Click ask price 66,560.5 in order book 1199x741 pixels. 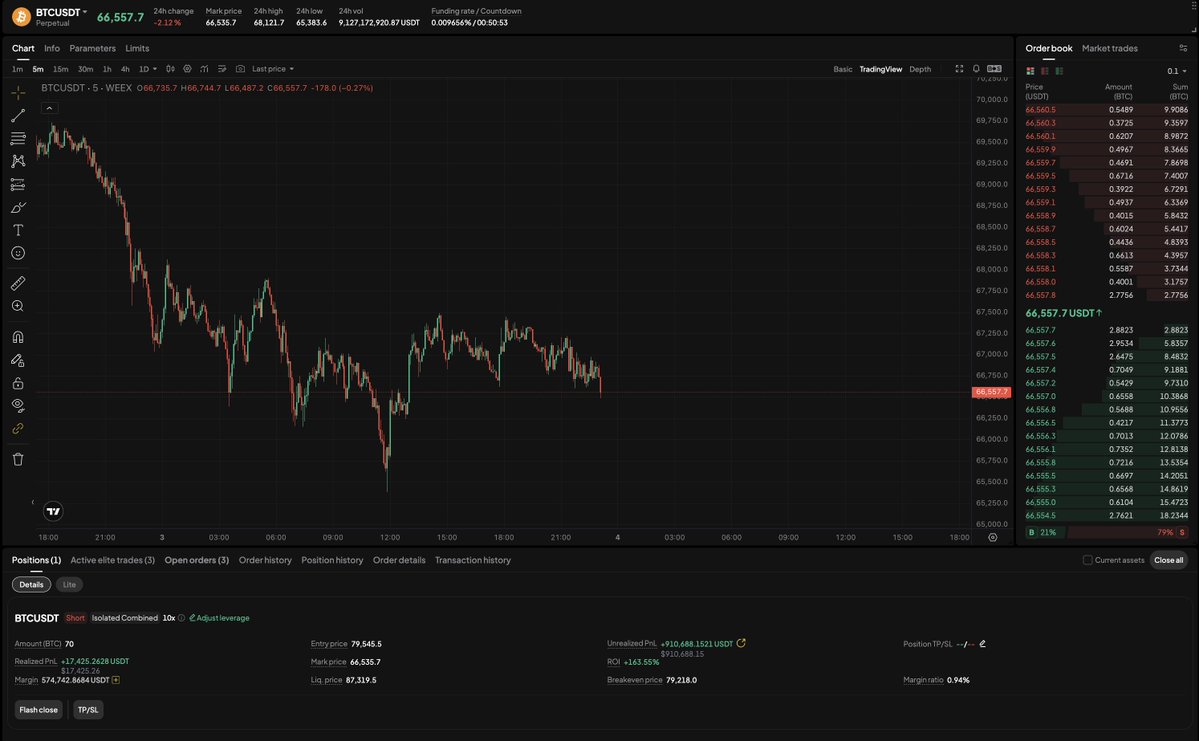[x=1040, y=109]
